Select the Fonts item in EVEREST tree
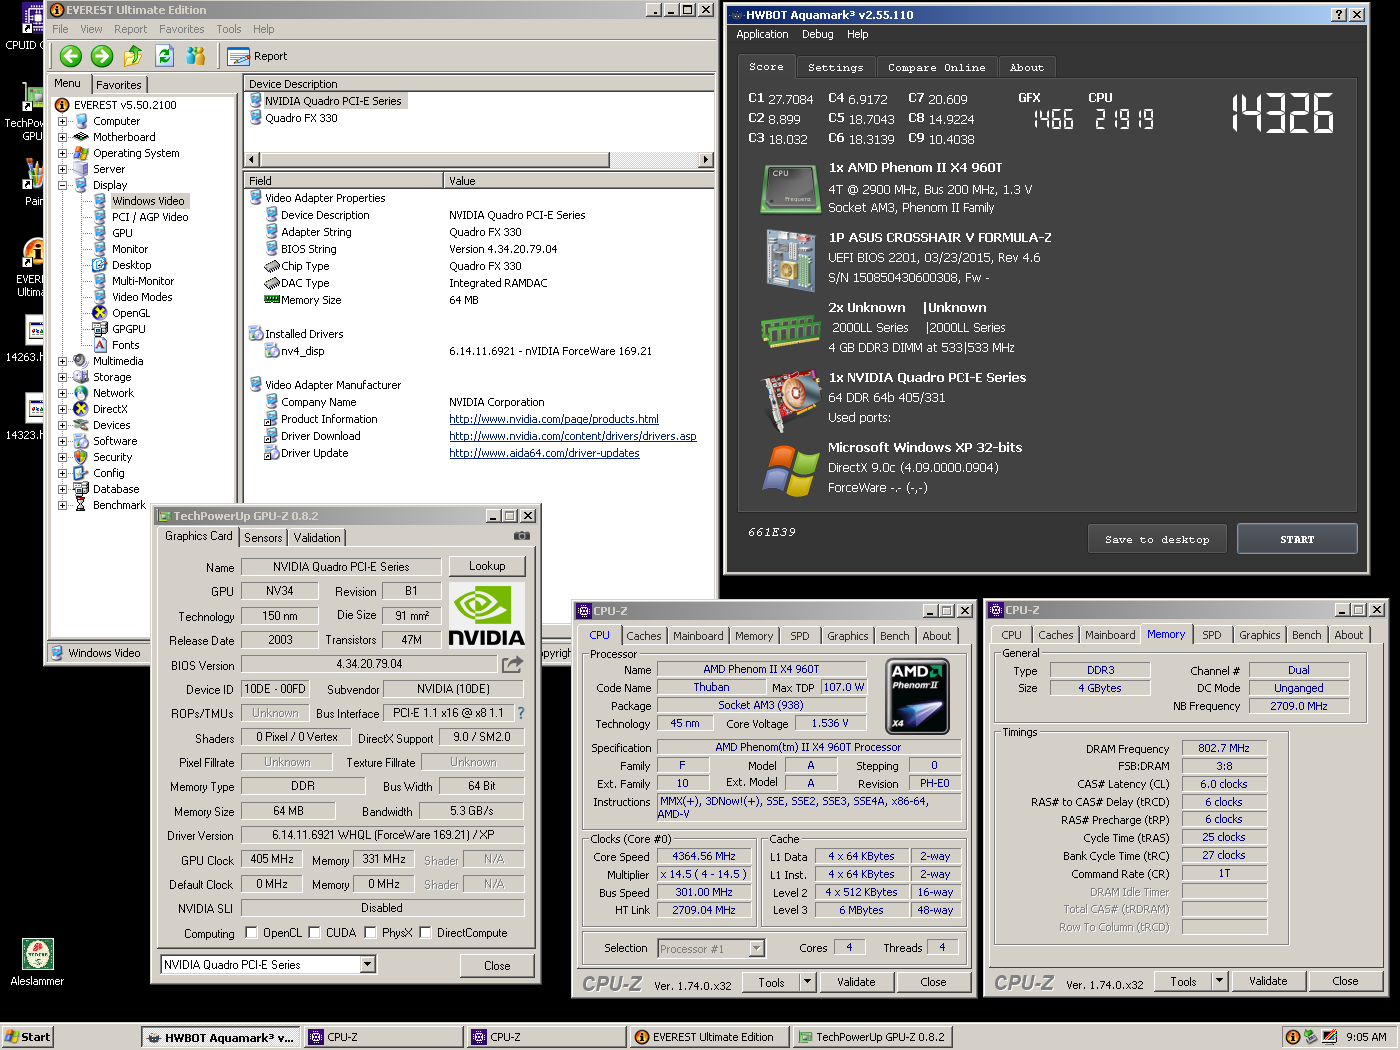 pyautogui.click(x=125, y=345)
